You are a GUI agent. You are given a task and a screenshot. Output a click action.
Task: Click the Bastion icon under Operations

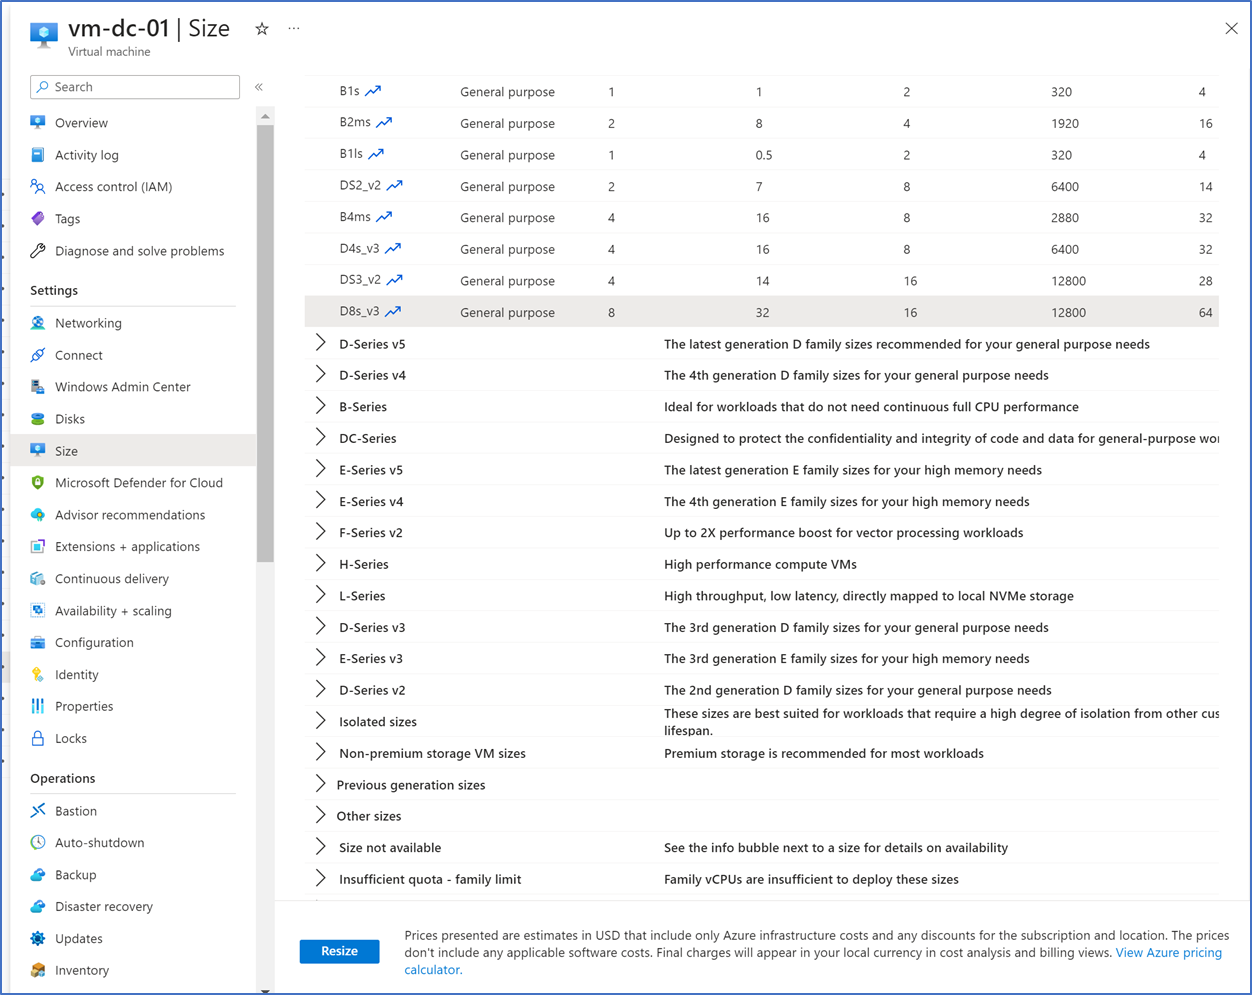click(x=38, y=811)
